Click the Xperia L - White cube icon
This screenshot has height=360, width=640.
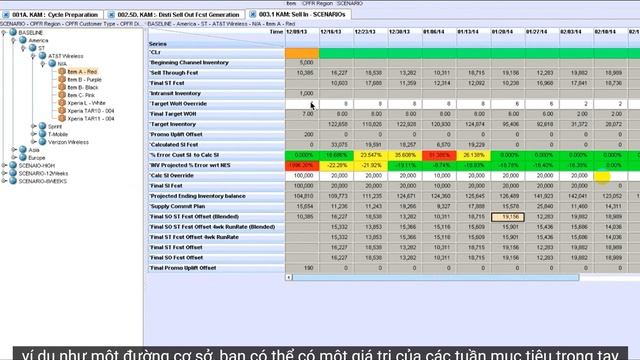click(x=62, y=102)
